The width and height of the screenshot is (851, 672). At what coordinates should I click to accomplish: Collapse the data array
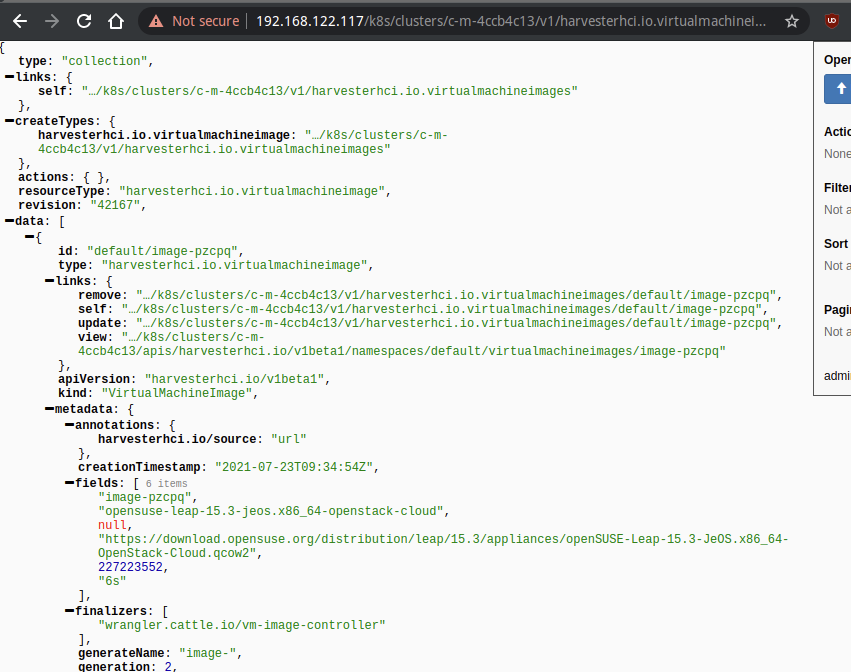coord(8,220)
